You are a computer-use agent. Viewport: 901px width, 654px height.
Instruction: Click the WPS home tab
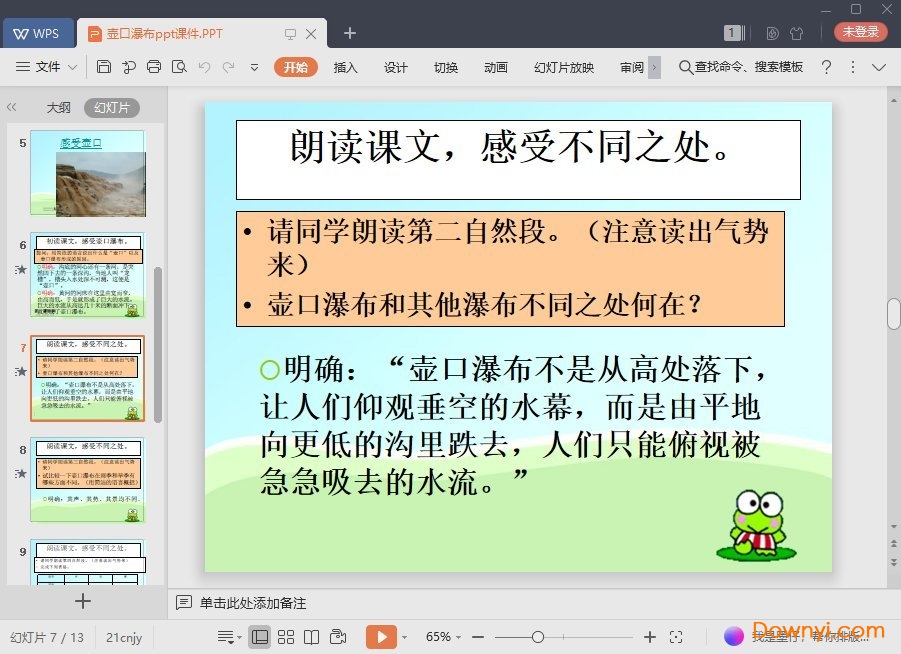(38, 33)
